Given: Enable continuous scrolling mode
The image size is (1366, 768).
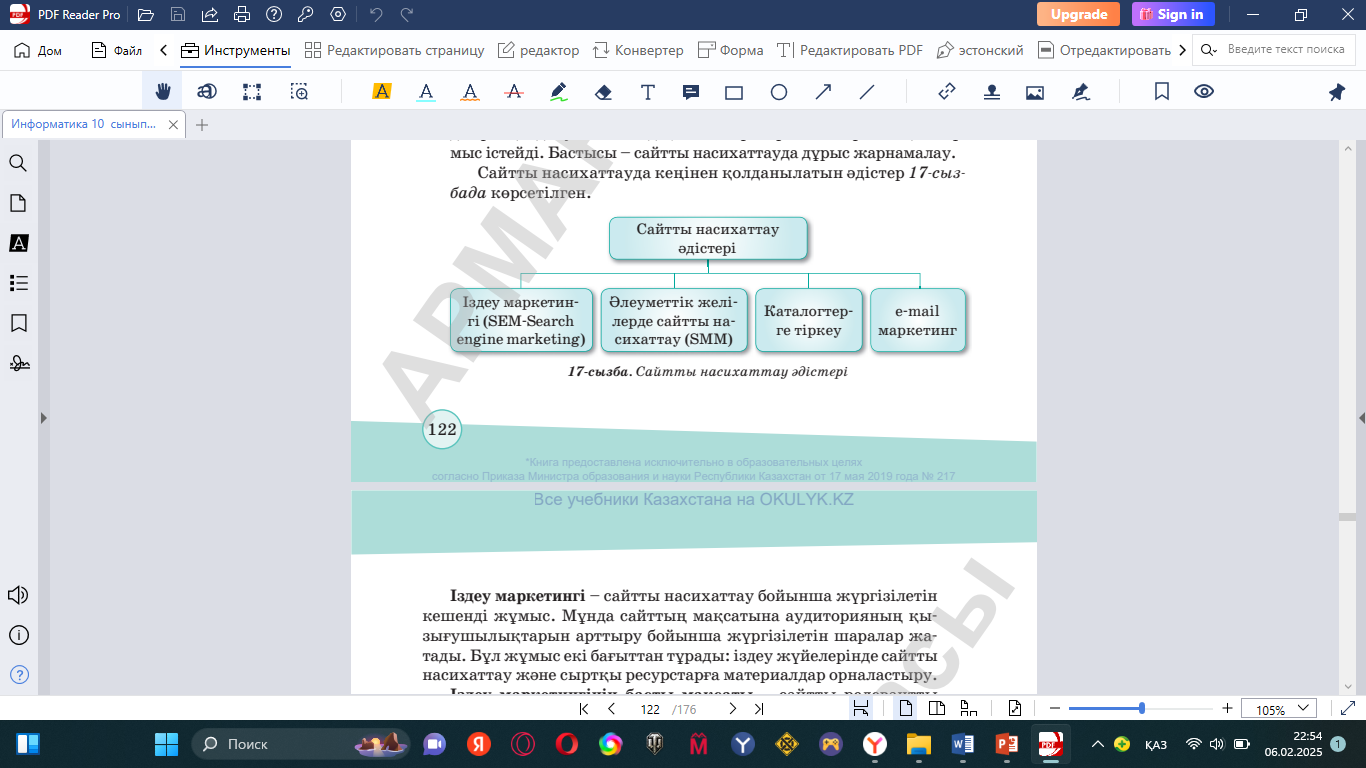Looking at the screenshot, I should (x=968, y=709).
